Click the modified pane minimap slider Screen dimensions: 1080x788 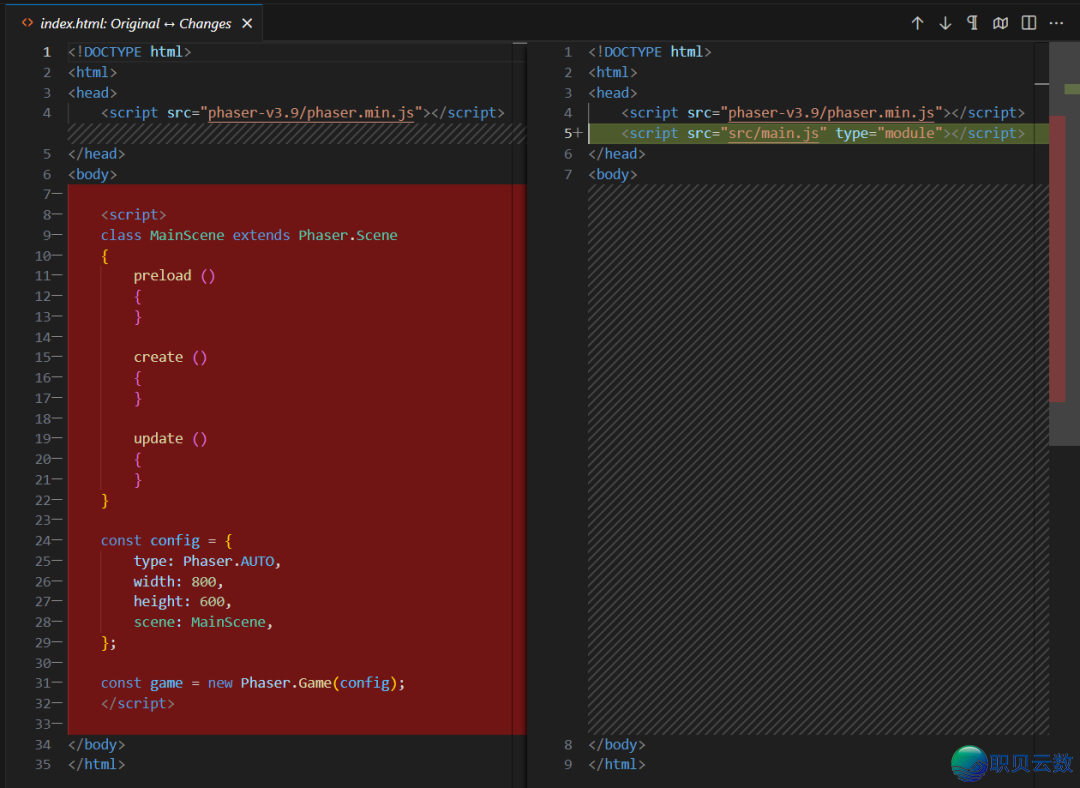tap(1064, 244)
